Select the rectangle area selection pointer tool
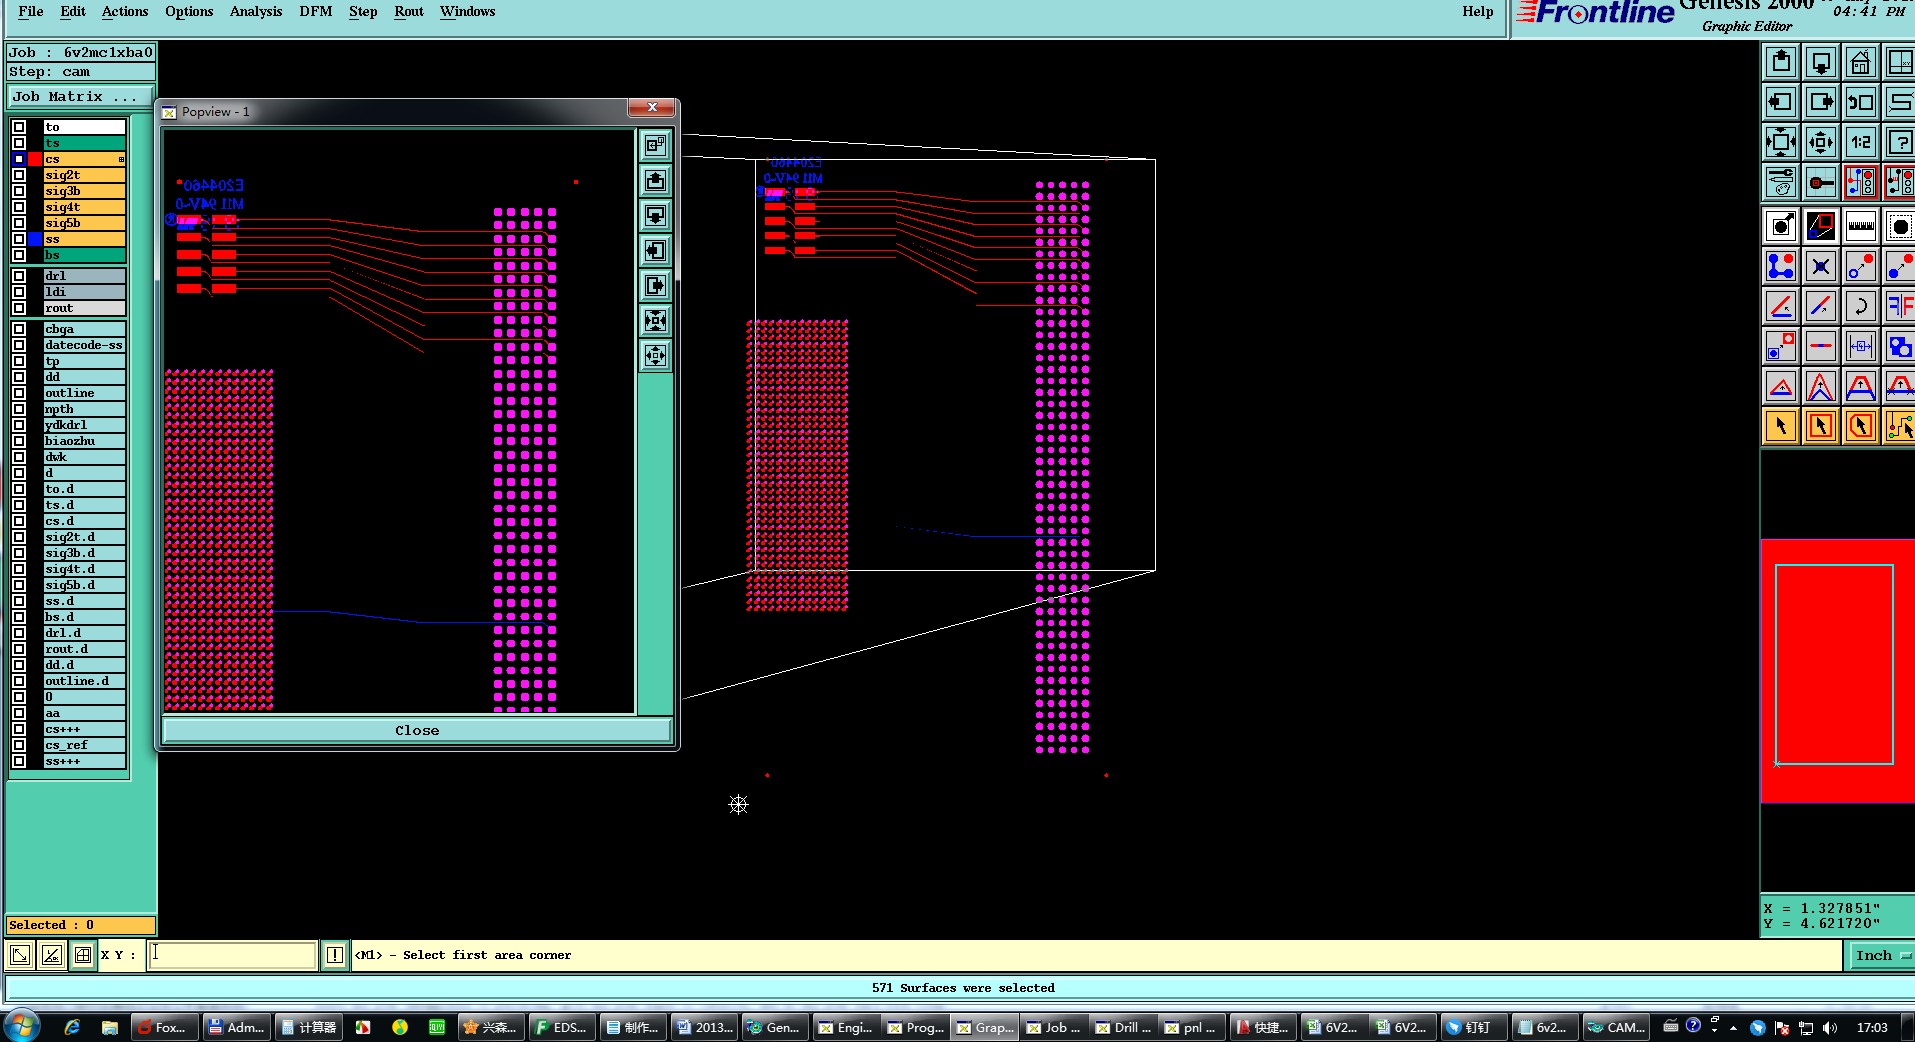The image size is (1915, 1042). click(x=1821, y=426)
